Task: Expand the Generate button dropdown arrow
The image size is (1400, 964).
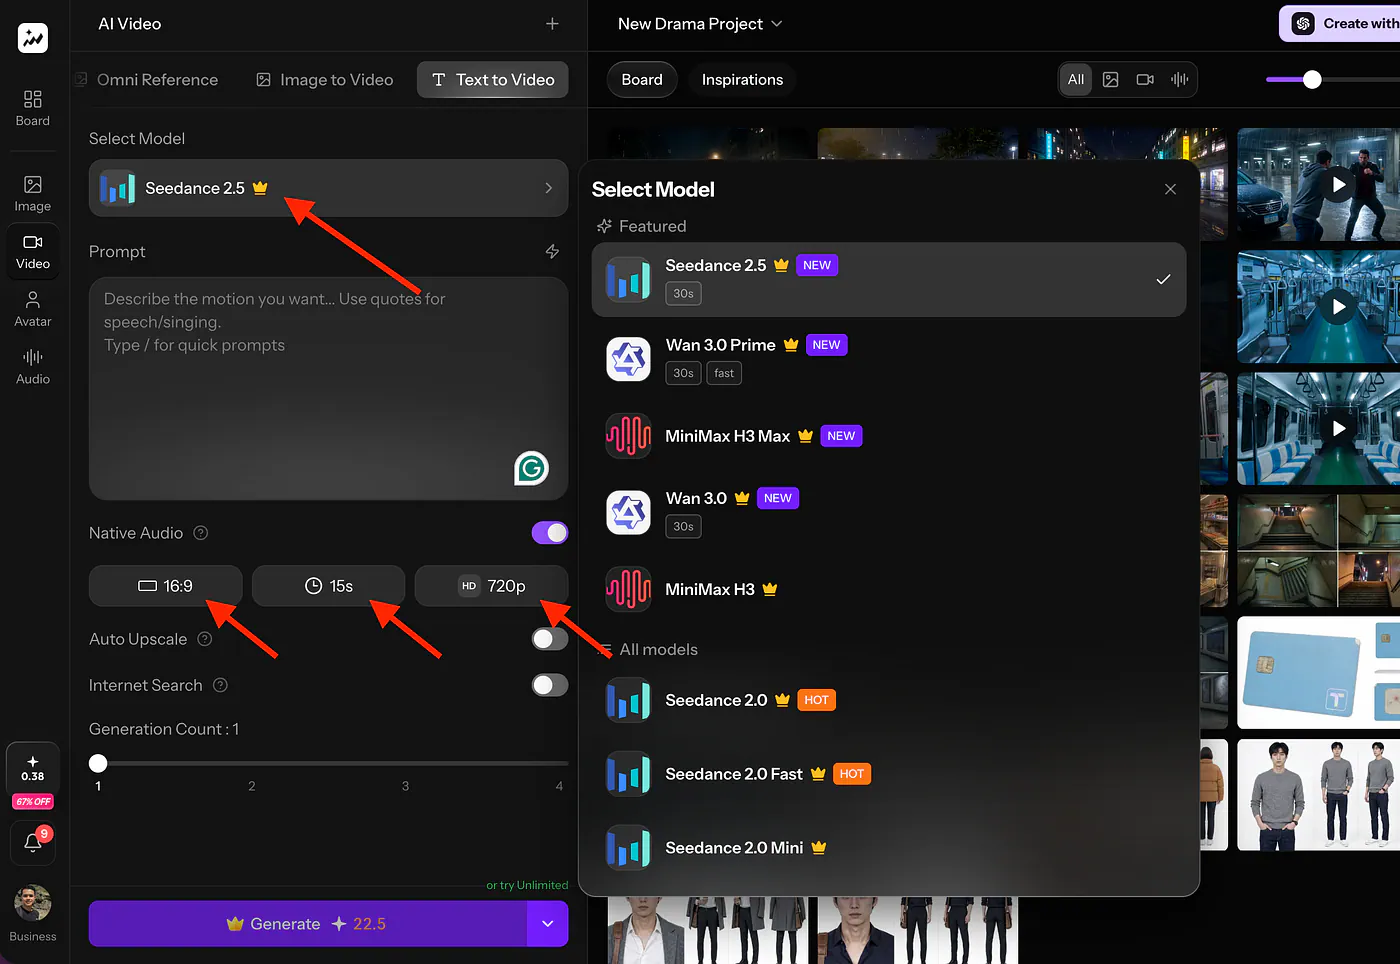Action: pyautogui.click(x=548, y=924)
